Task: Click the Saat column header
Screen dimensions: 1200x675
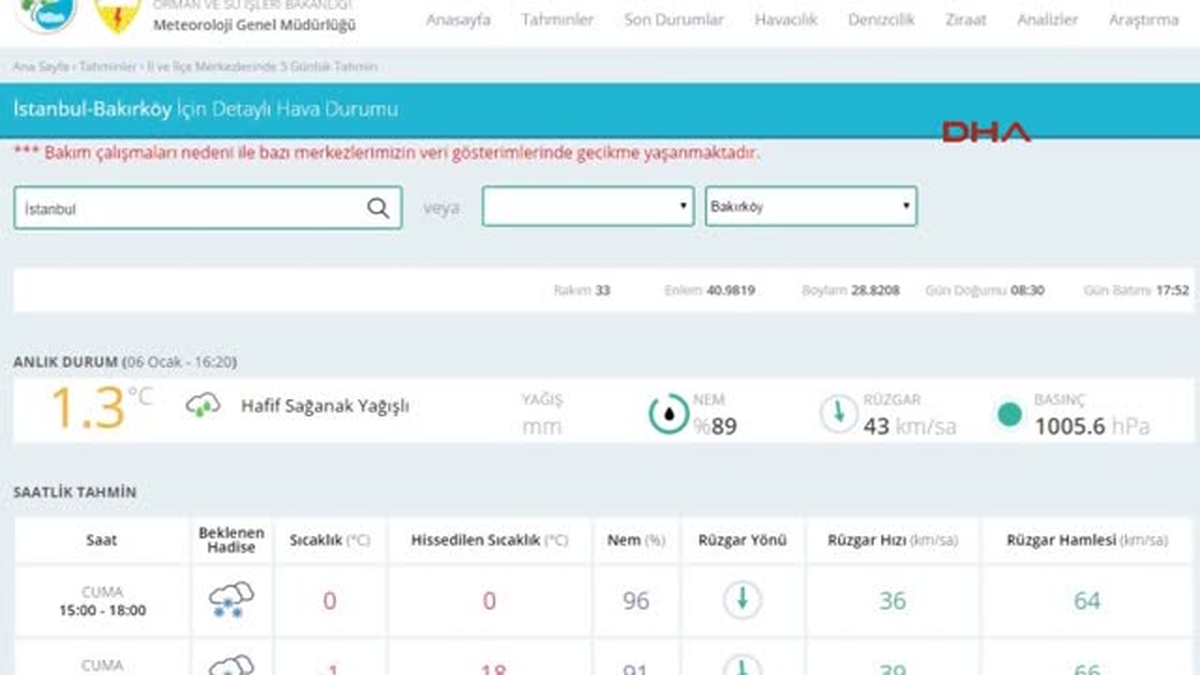Action: [x=101, y=540]
